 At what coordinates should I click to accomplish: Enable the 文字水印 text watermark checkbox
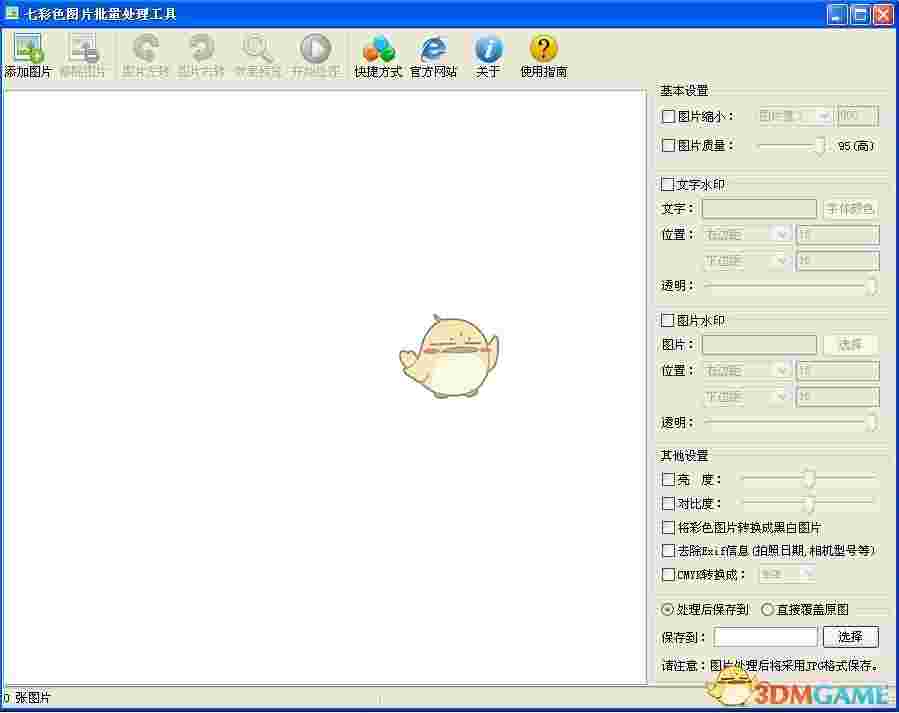pos(667,184)
